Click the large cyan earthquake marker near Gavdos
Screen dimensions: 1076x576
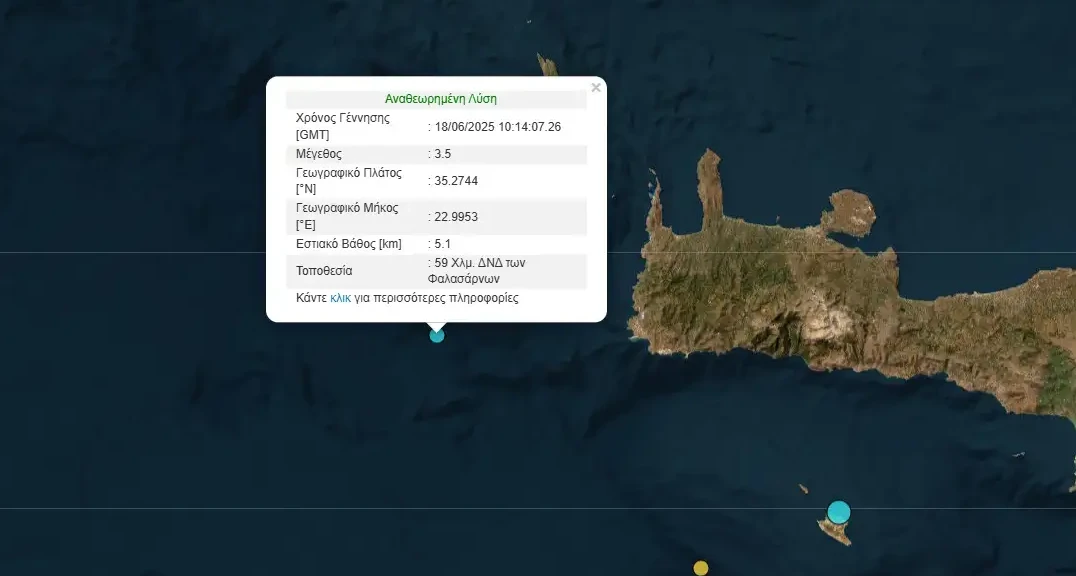838,513
